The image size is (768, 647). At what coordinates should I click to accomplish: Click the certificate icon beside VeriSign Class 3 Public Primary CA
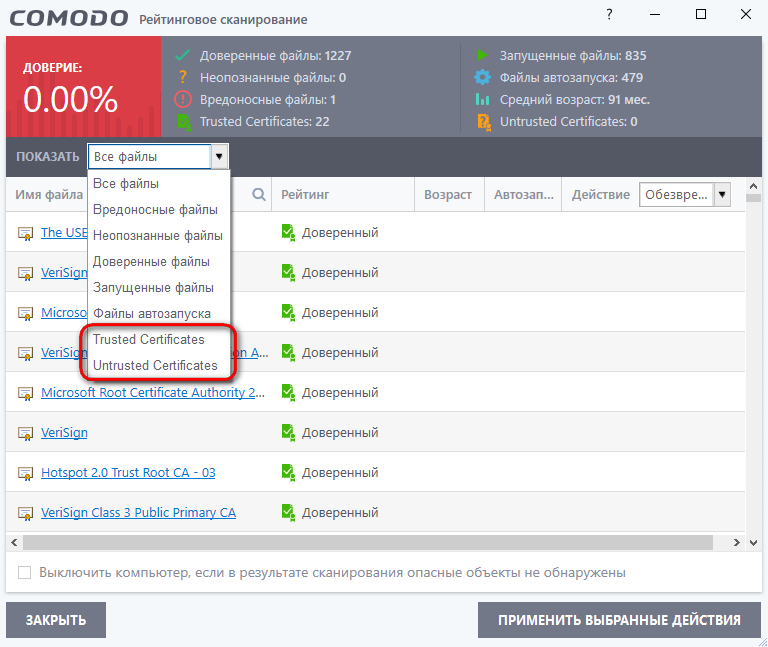[25, 514]
